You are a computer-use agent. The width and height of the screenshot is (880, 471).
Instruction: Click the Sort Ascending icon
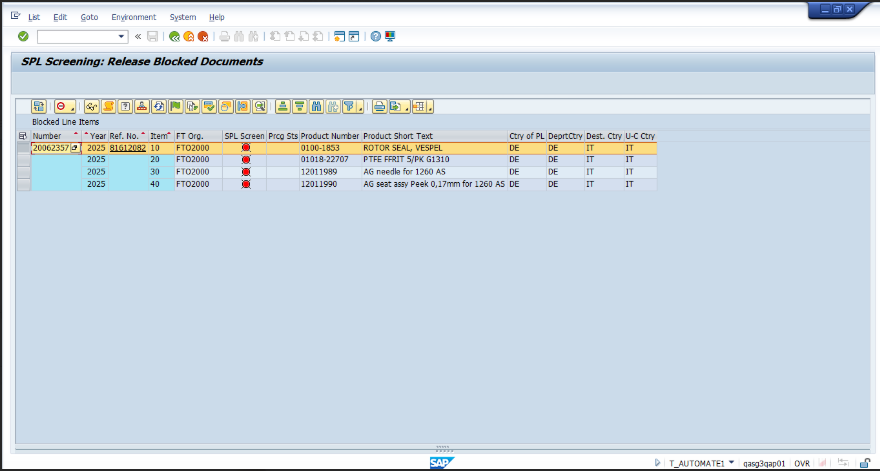(x=283, y=106)
